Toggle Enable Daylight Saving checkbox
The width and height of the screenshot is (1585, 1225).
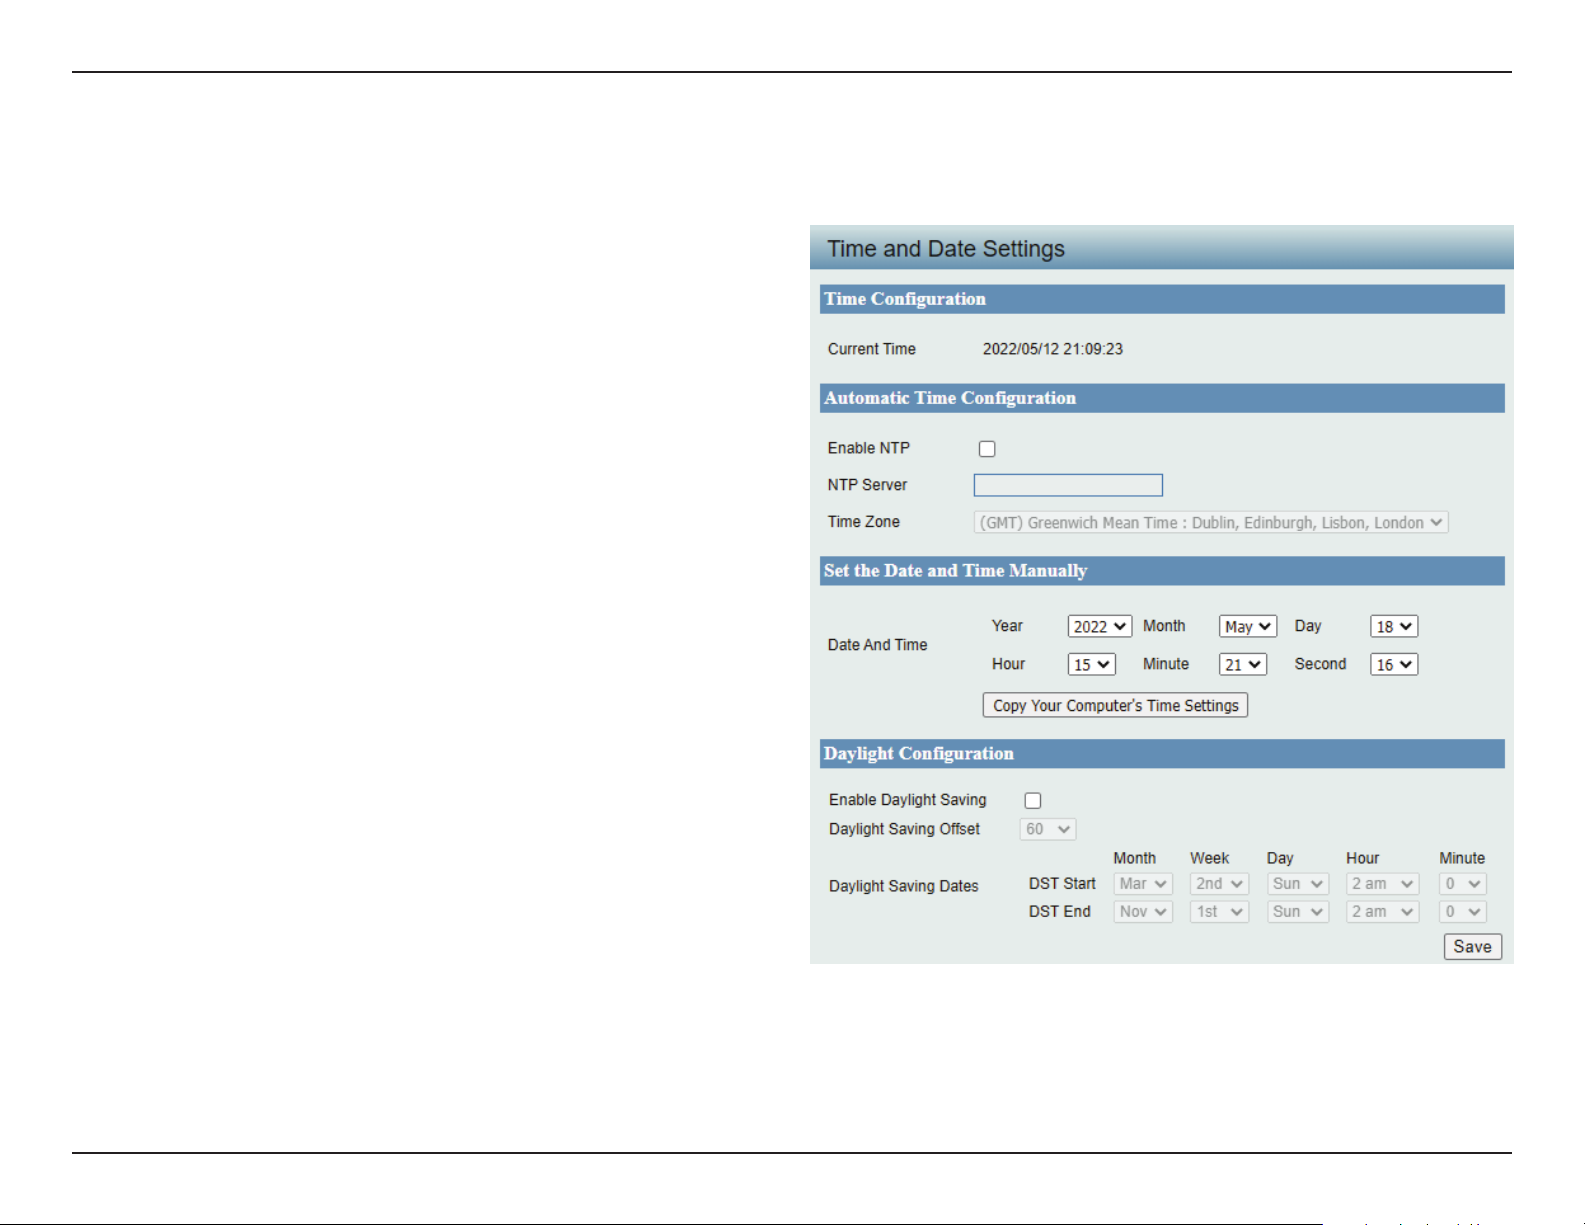1033,800
